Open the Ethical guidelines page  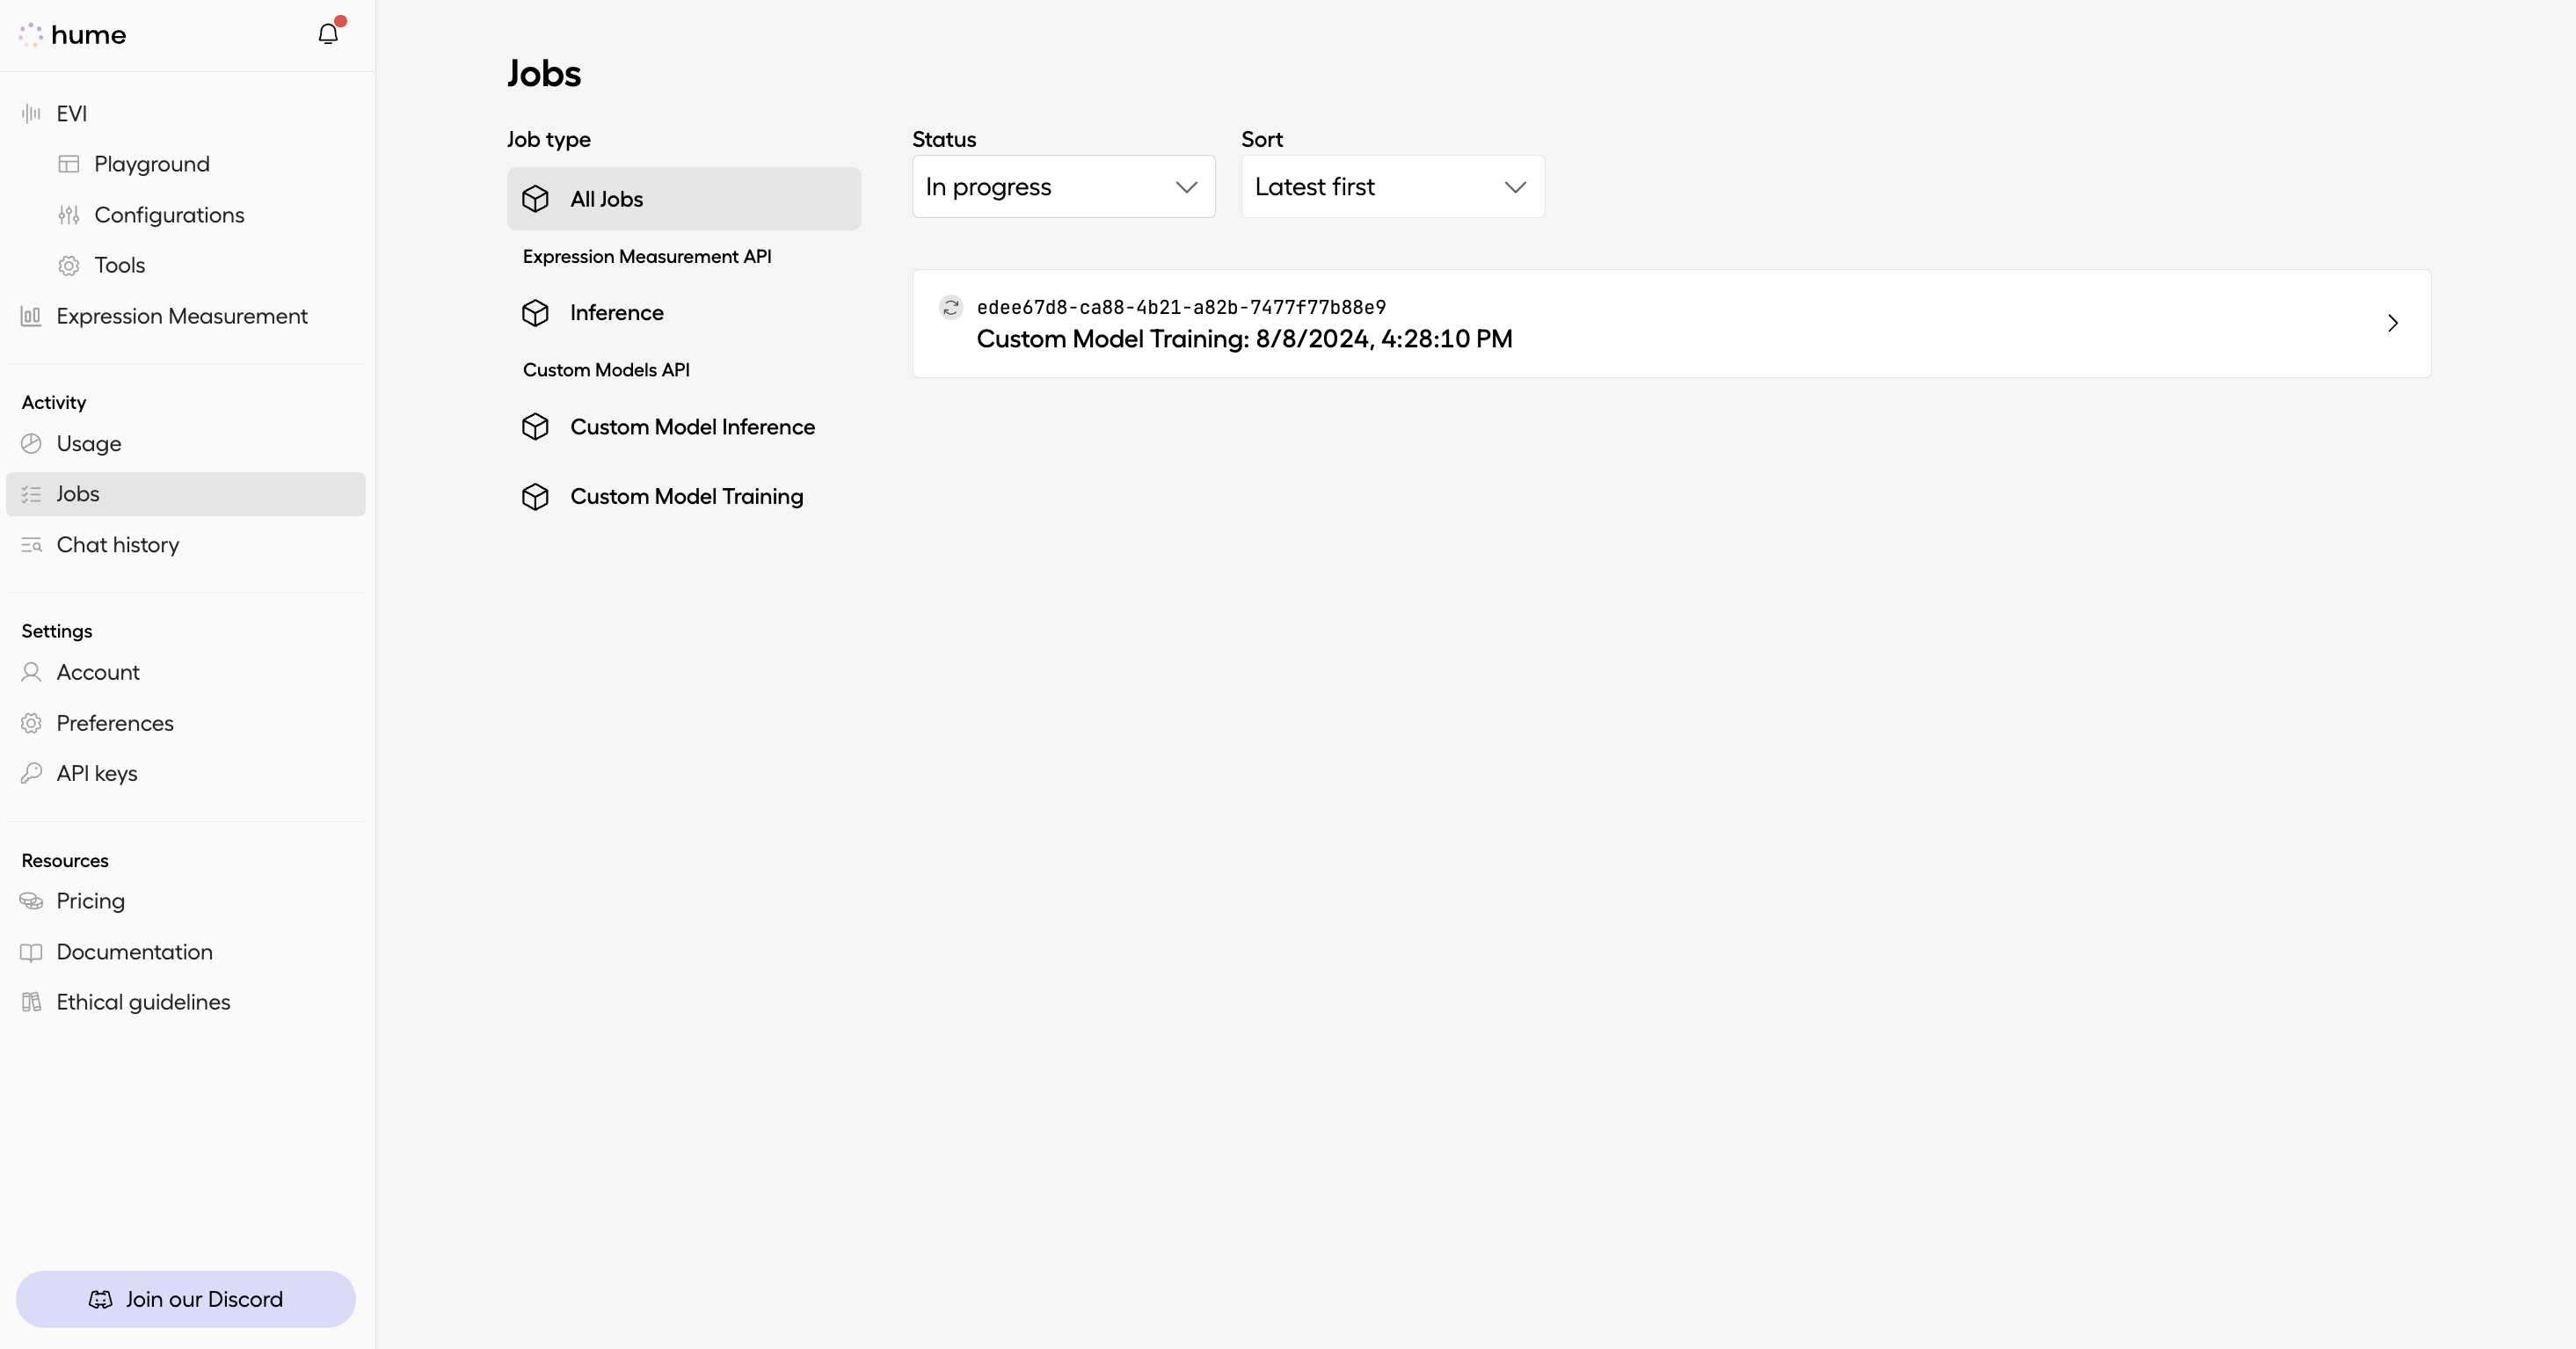coord(143,1002)
